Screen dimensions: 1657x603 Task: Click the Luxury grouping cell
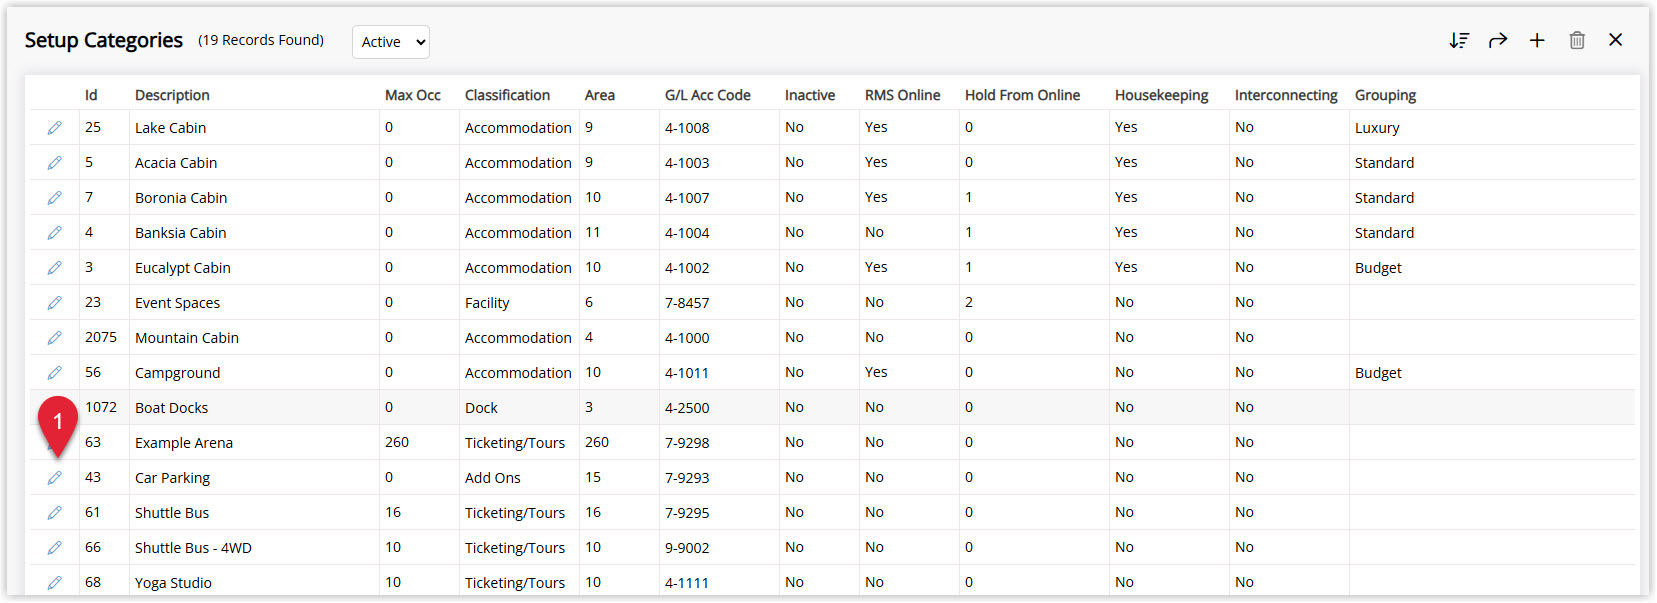pos(1377,128)
